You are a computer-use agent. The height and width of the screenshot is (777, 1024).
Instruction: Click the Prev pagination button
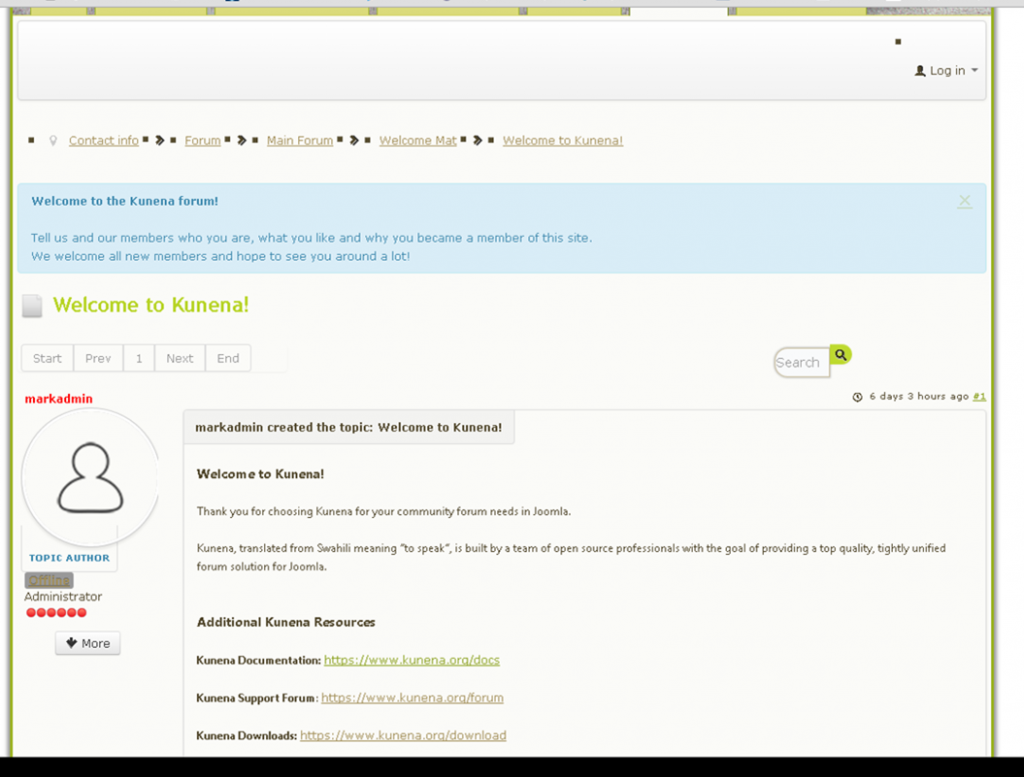(98, 358)
